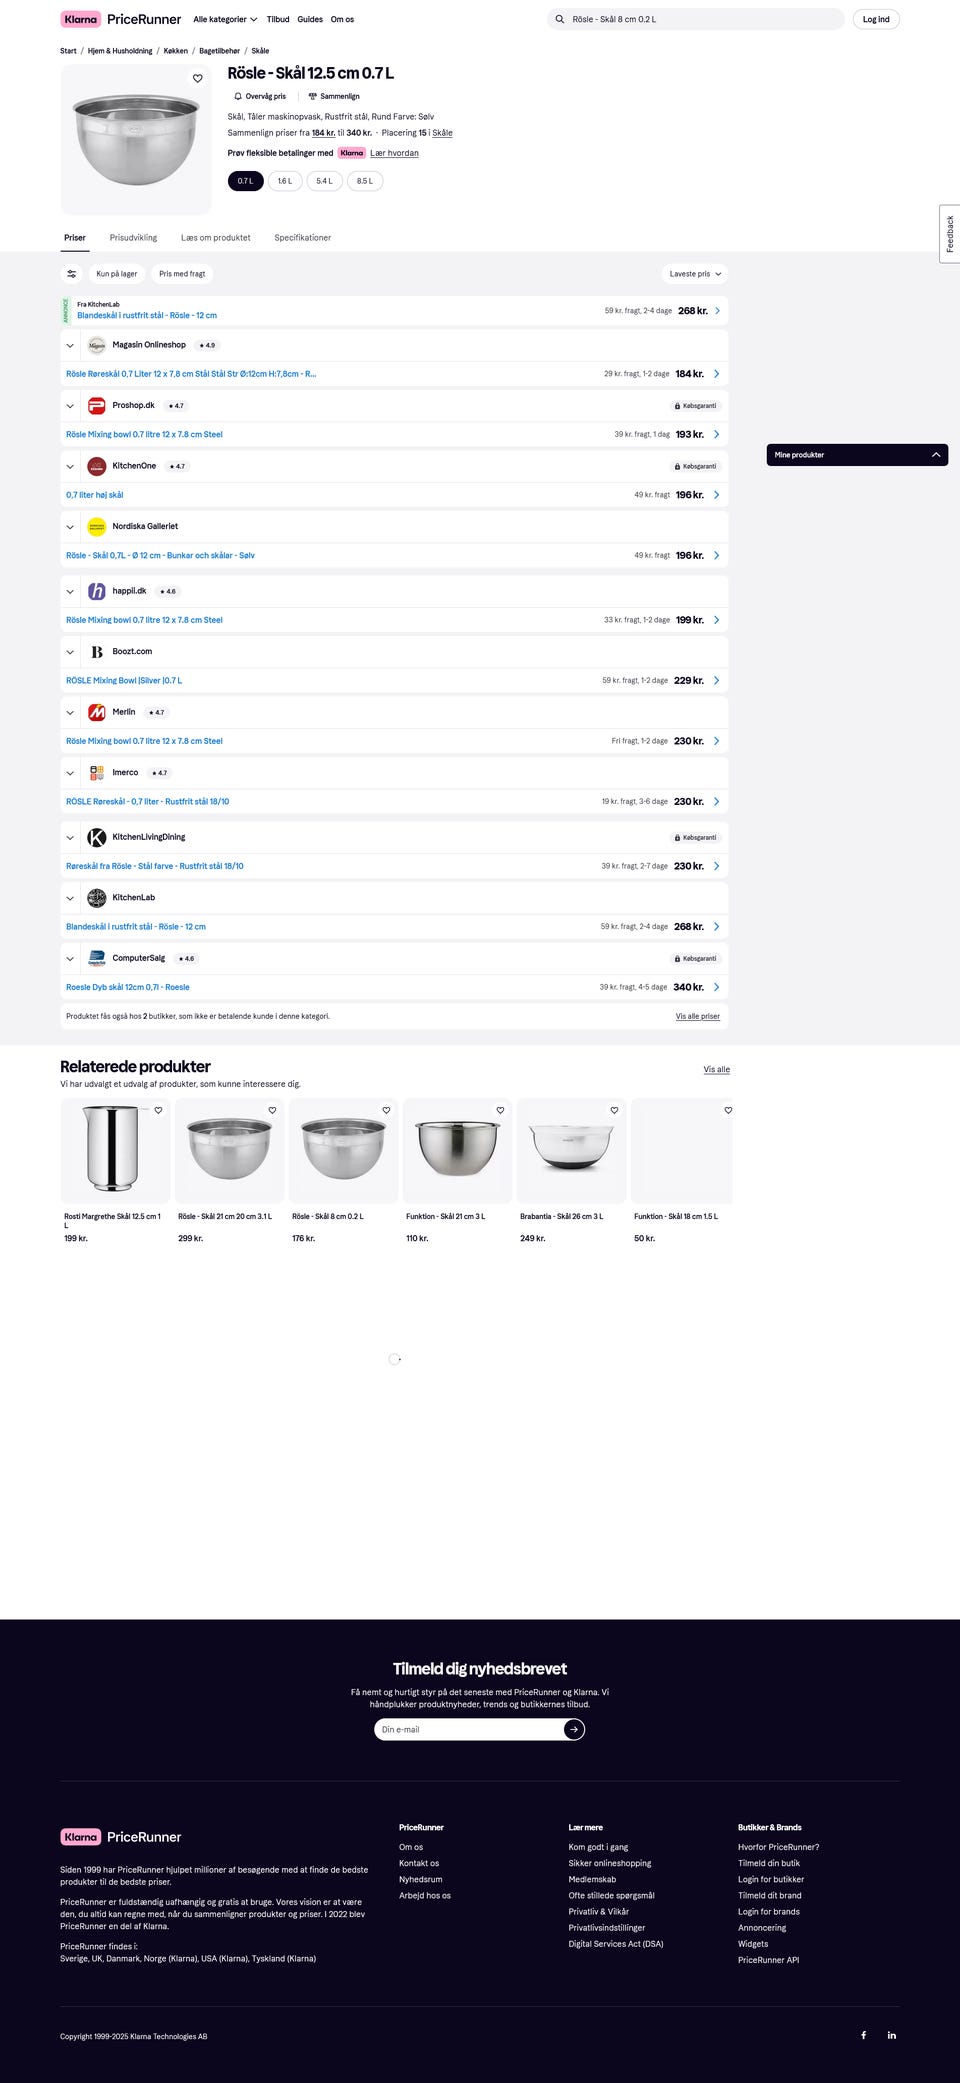Open the Facebook icon in footer
The width and height of the screenshot is (960, 2083).
[x=864, y=2035]
